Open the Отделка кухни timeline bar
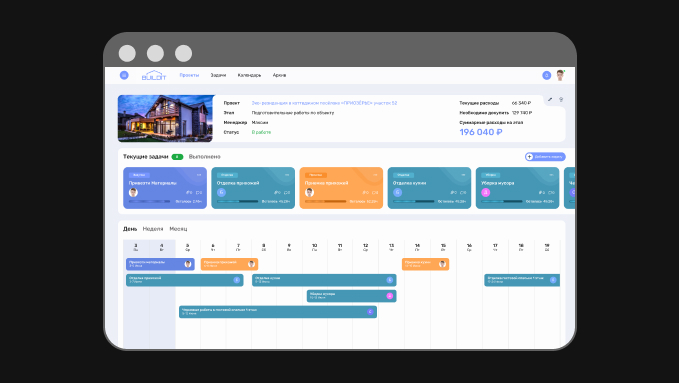679x383 pixels. 324,280
